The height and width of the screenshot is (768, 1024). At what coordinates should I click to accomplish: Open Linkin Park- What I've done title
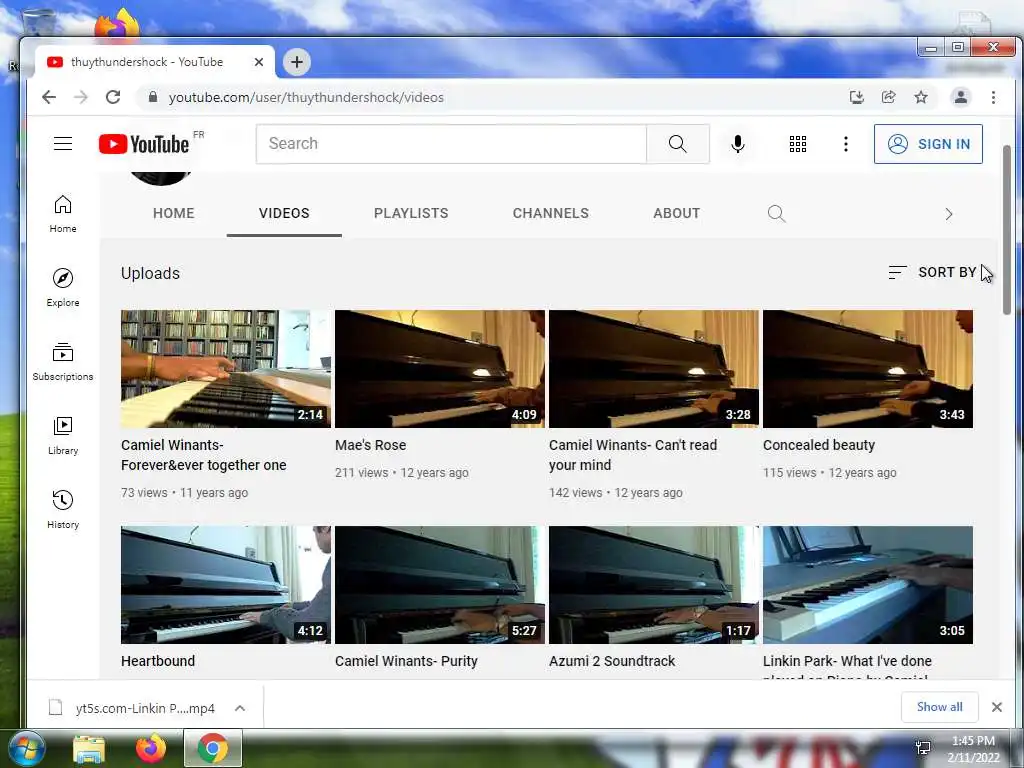click(x=847, y=665)
